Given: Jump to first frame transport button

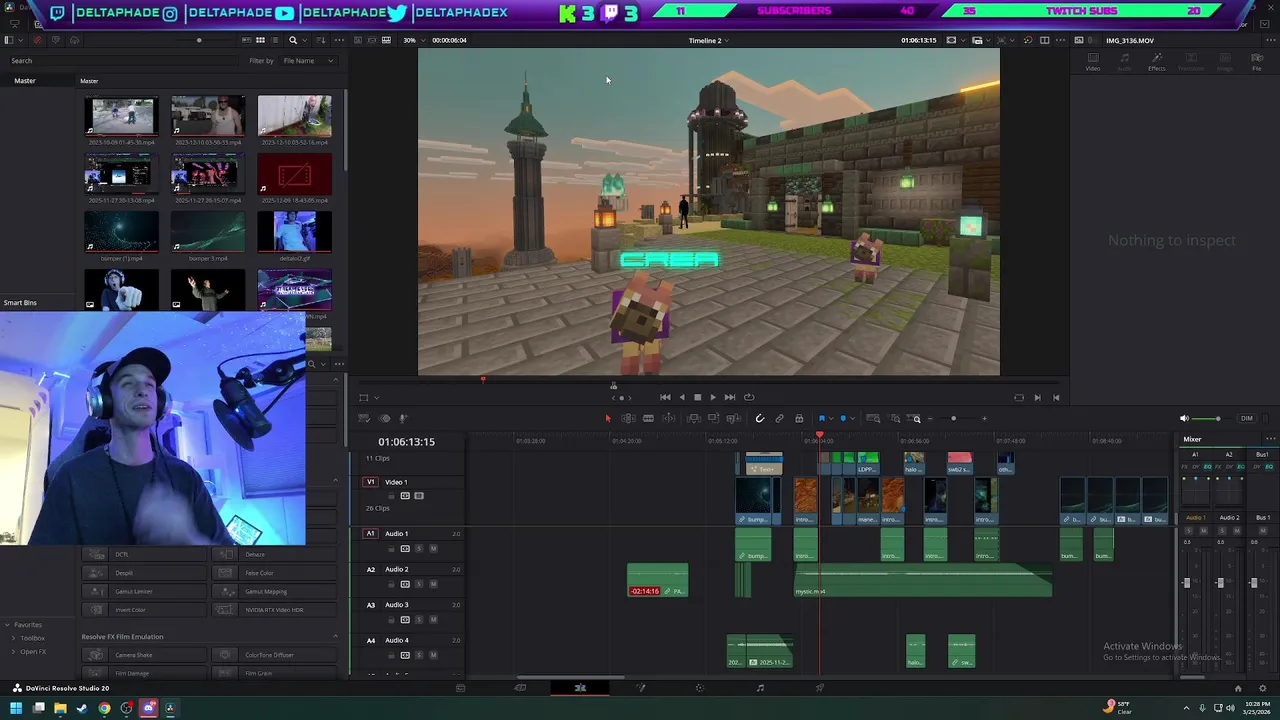Looking at the screenshot, I should [665, 397].
